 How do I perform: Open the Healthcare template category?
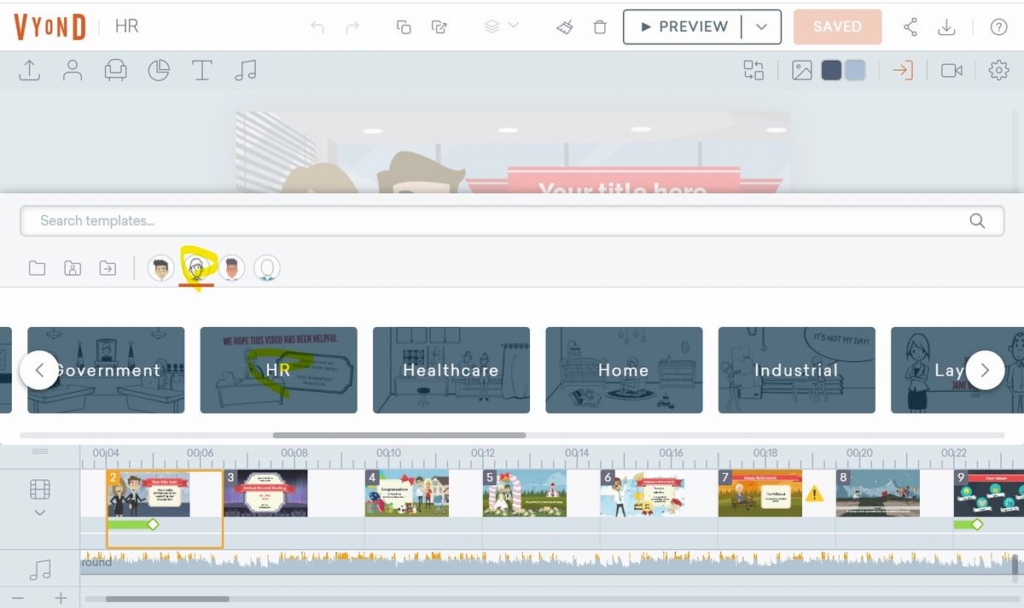pyautogui.click(x=451, y=370)
